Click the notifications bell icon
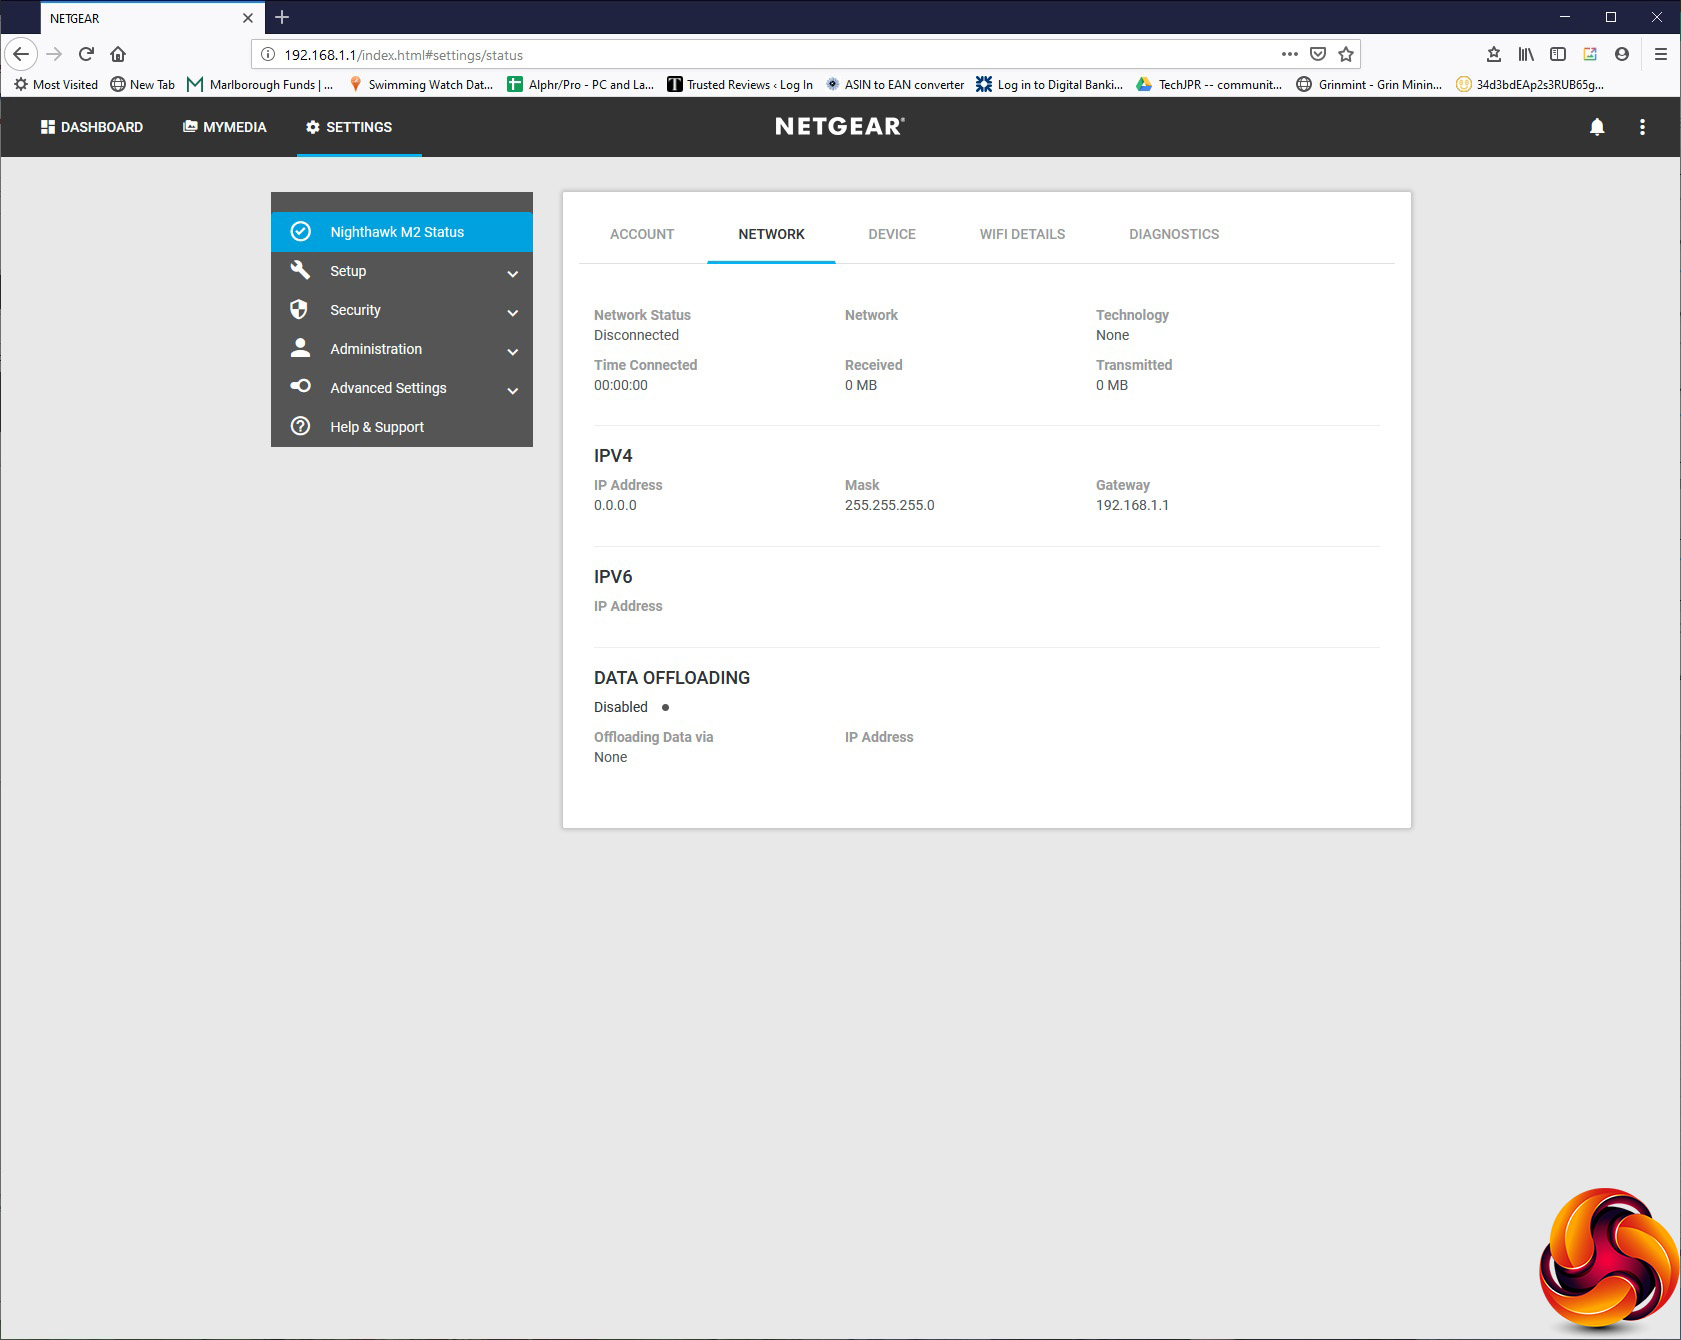Viewport: 1681px width, 1340px height. coord(1597,127)
